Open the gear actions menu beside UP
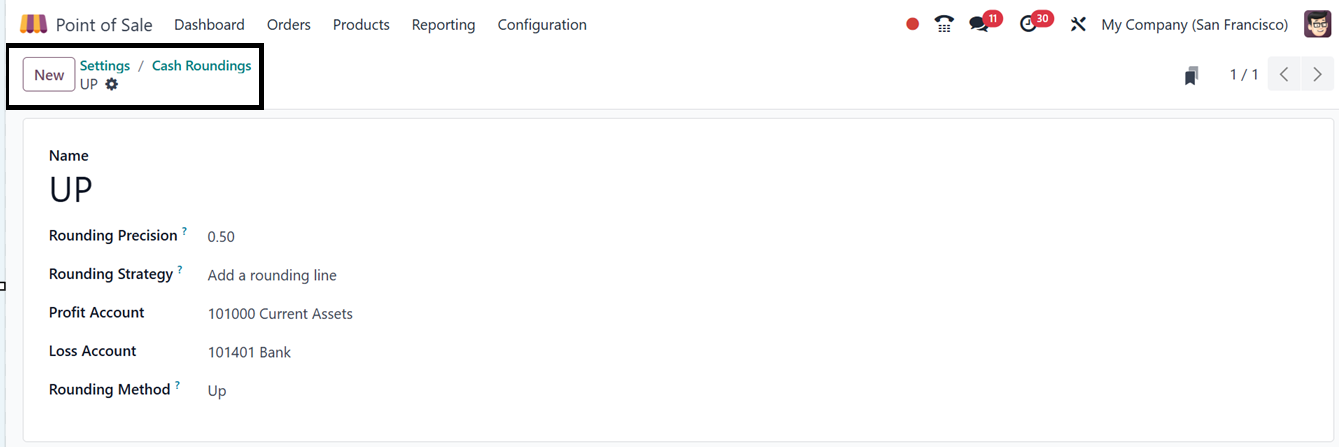Image resolution: width=1339 pixels, height=447 pixels. 112,84
